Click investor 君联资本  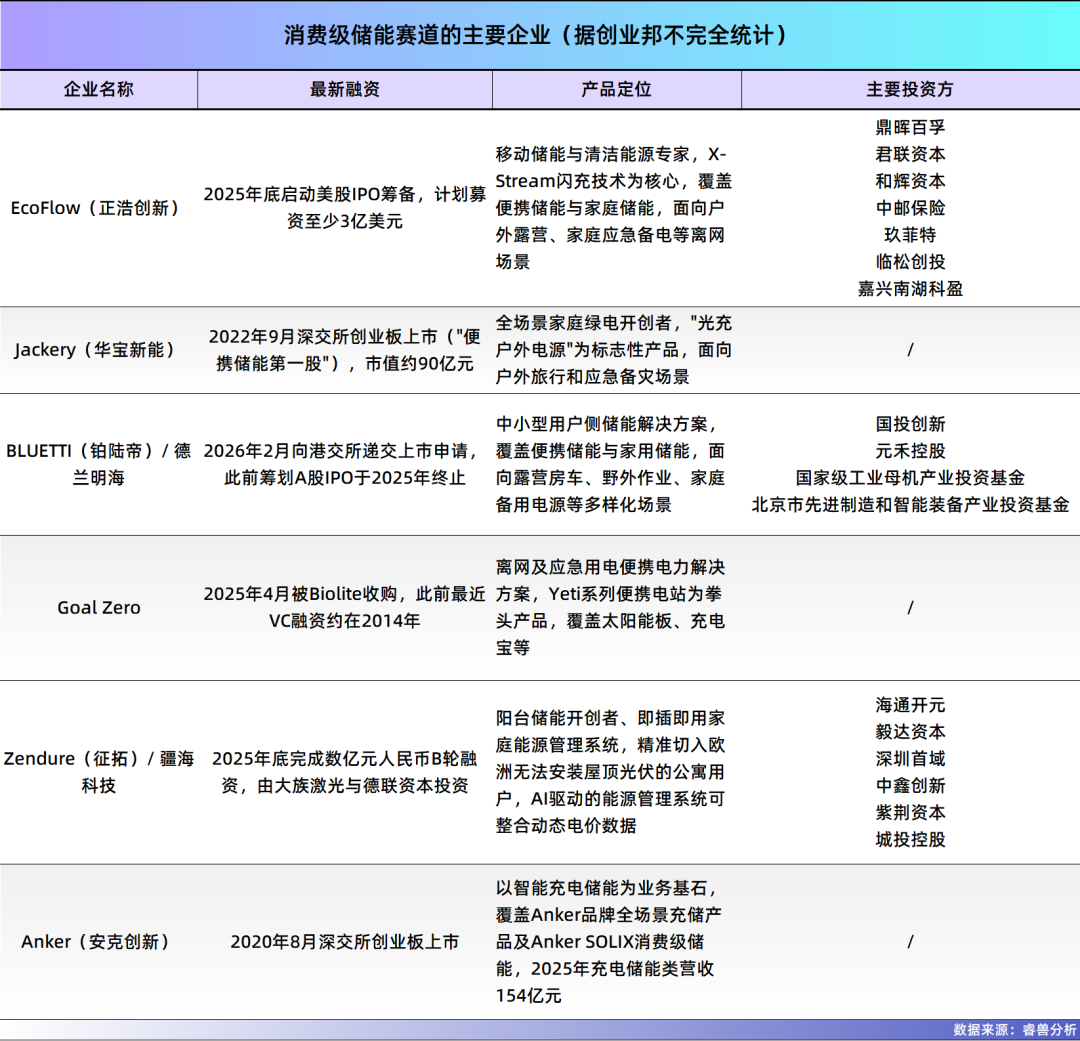910,154
